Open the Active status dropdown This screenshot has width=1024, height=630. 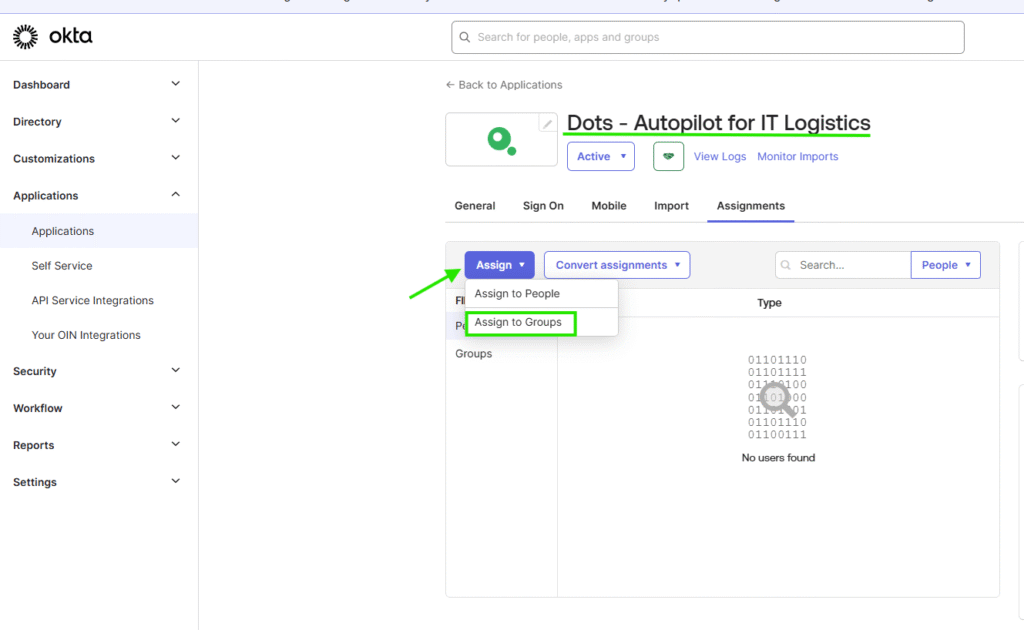pos(600,156)
